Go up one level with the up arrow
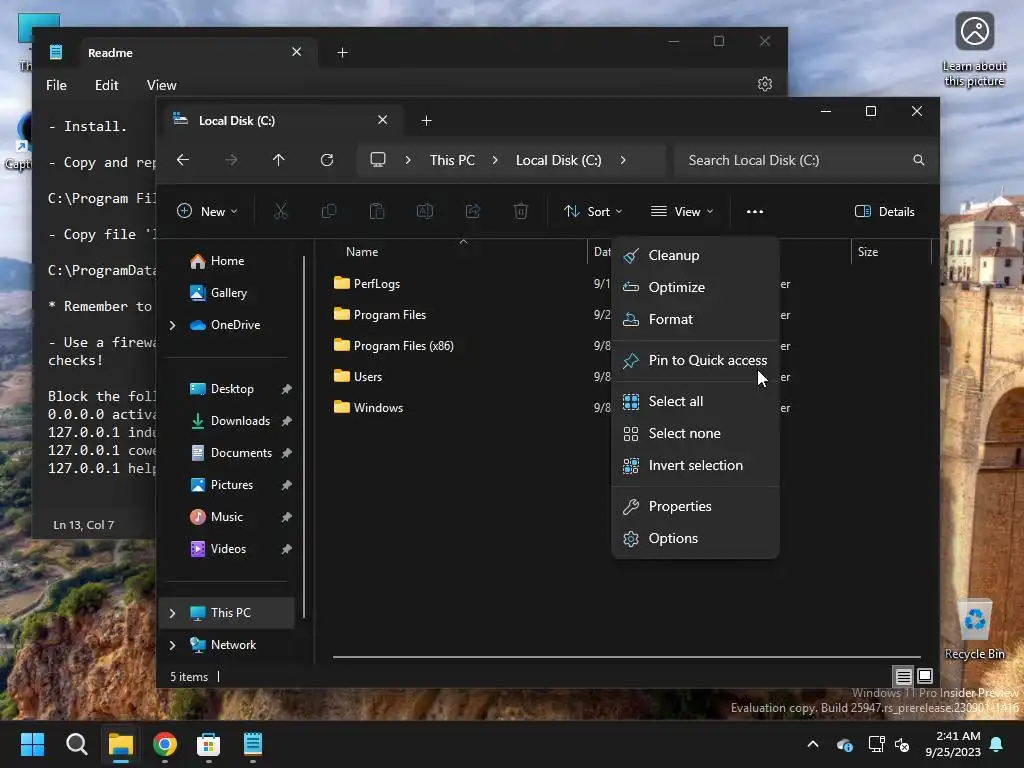The width and height of the screenshot is (1024, 768). (x=279, y=160)
